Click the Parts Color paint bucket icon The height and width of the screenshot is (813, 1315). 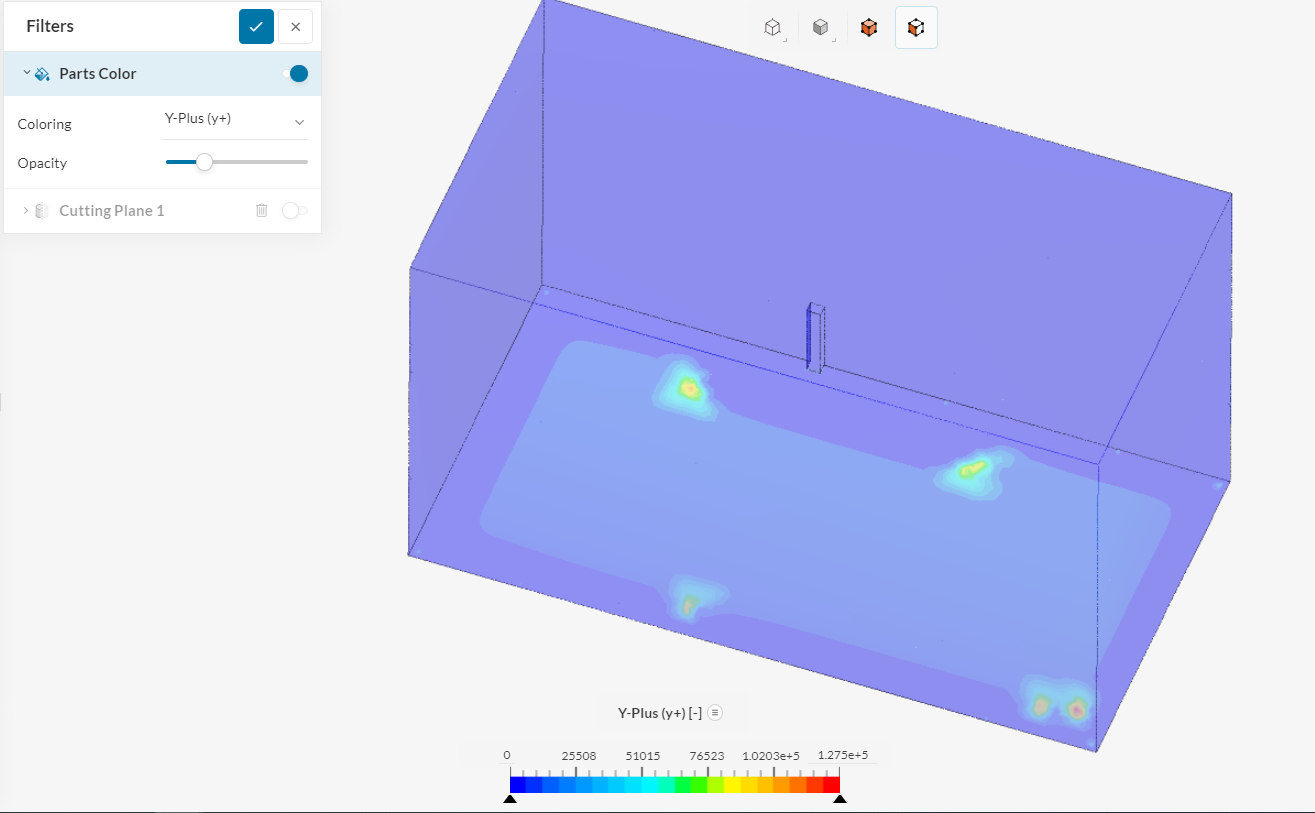pos(42,74)
